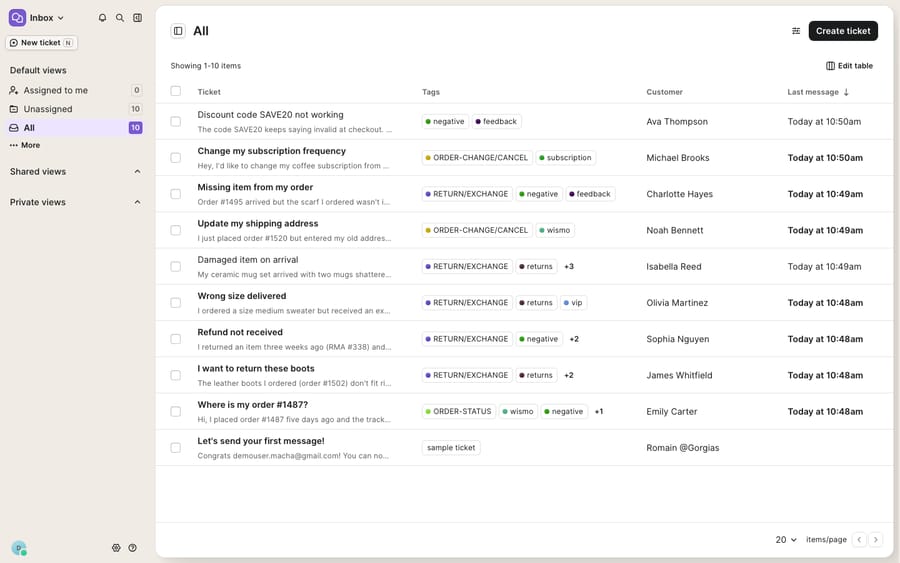Open ticket Wrong size delivered
The width and height of the screenshot is (900, 563).
click(242, 296)
